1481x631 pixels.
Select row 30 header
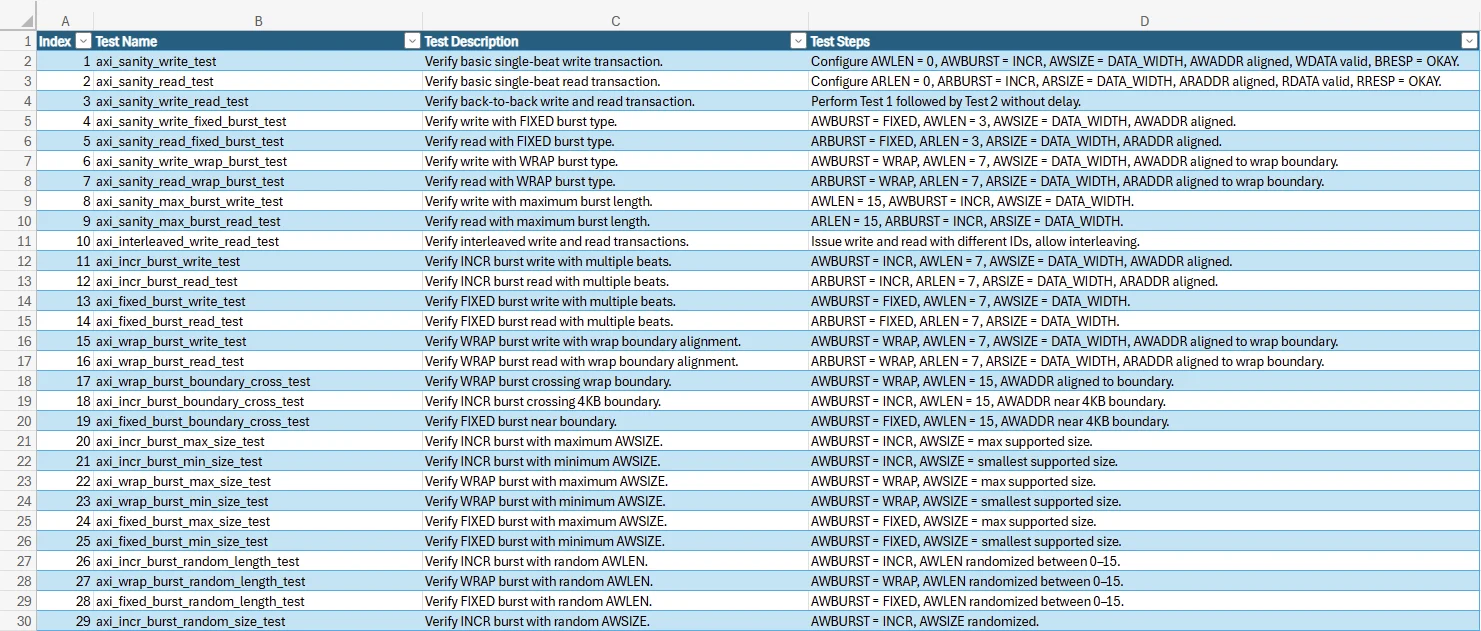[x=18, y=621]
